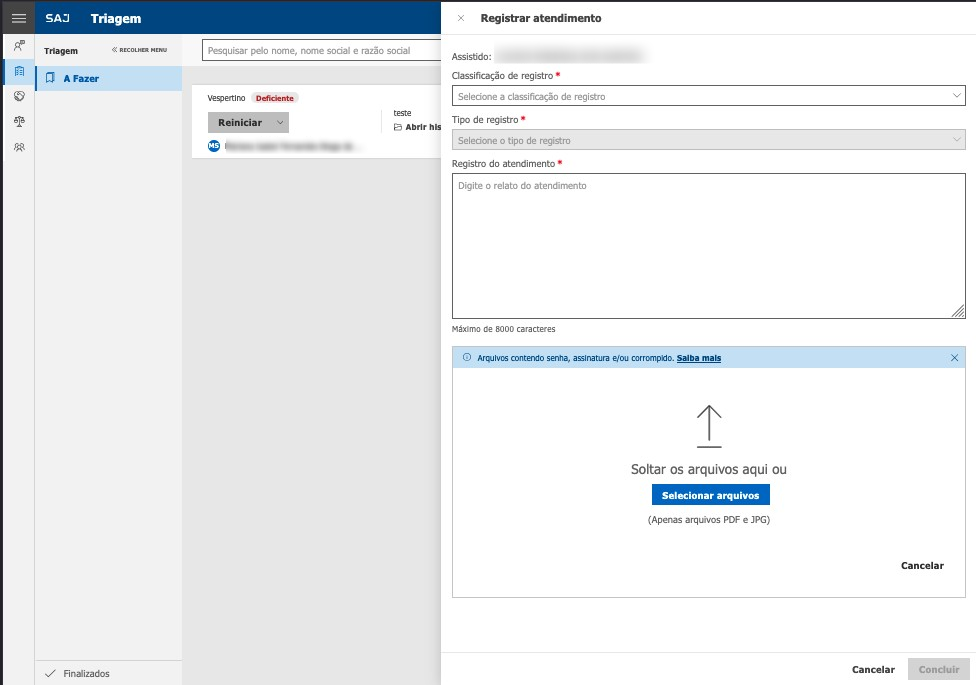Click Abrir histórico link

tap(423, 127)
